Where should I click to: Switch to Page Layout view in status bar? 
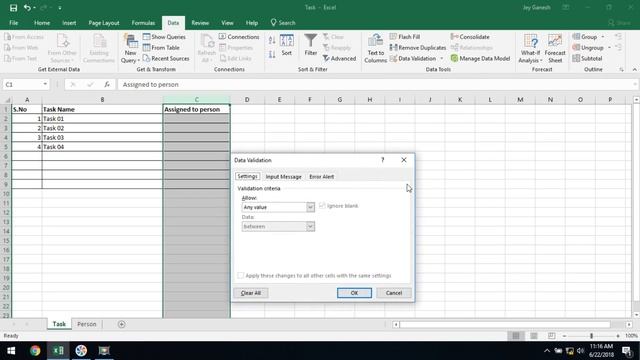tap(534, 336)
